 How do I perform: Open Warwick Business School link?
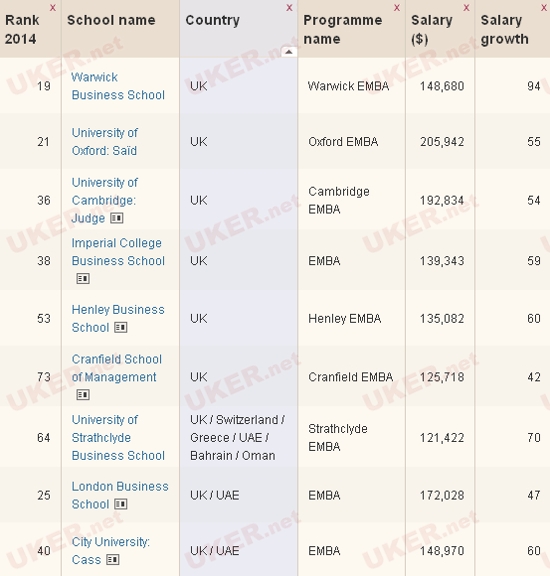pos(118,86)
